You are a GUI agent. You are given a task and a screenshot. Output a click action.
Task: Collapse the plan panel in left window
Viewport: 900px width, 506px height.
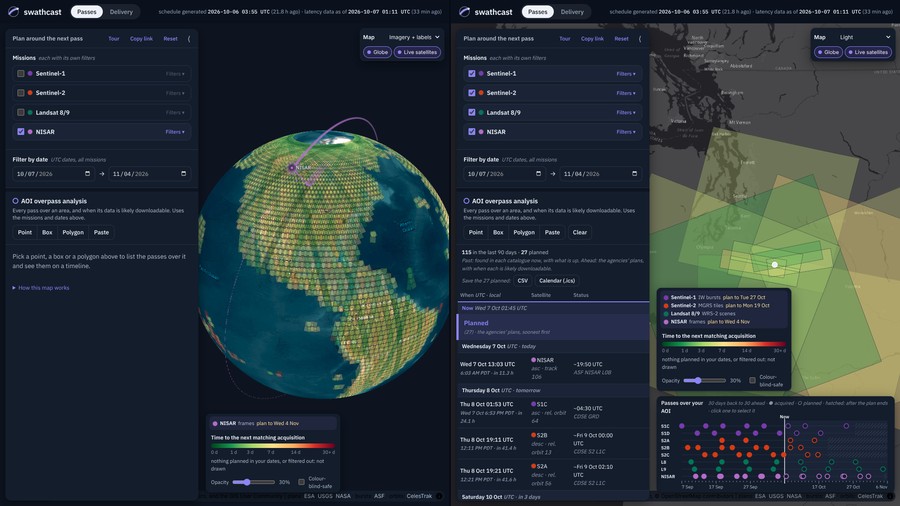point(189,38)
